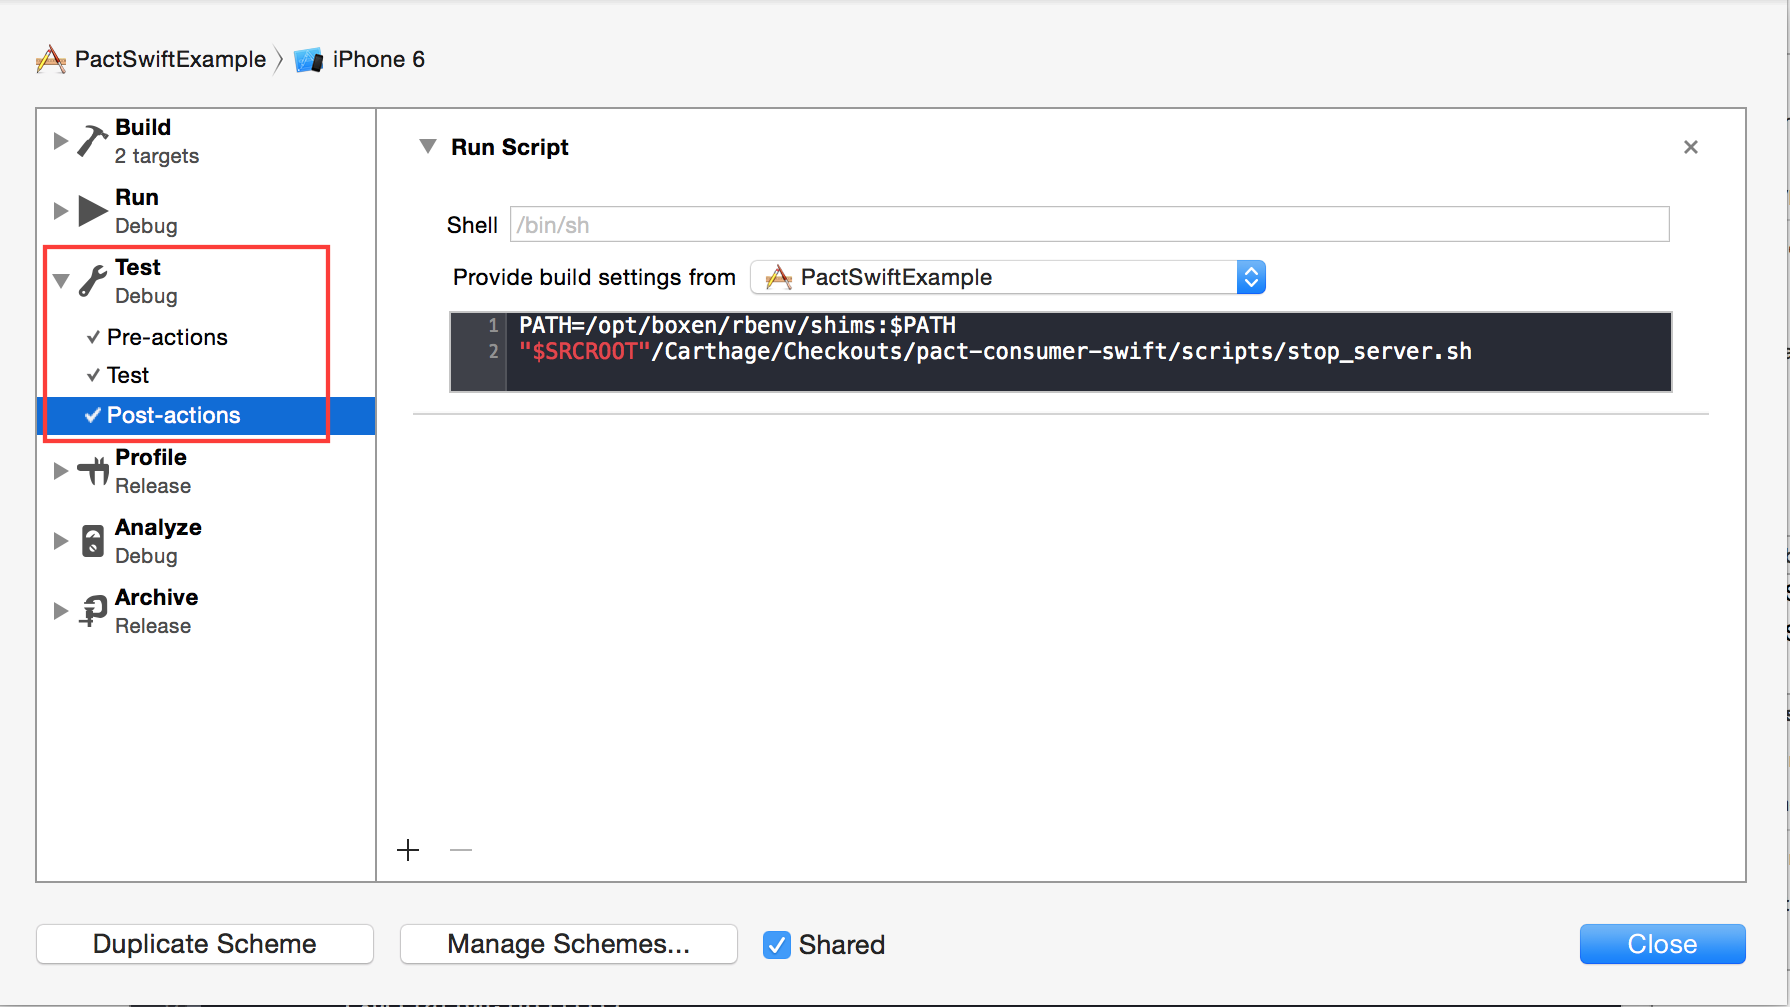Expand the Build section
This screenshot has height=1007, width=1790.
[x=61, y=141]
